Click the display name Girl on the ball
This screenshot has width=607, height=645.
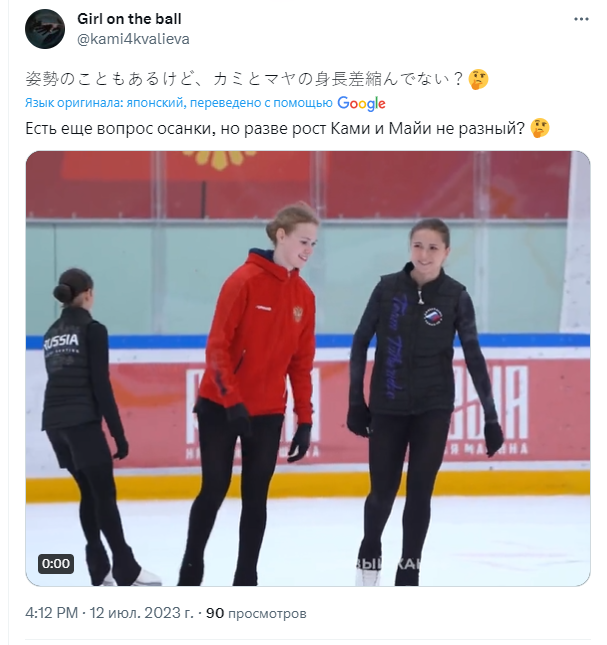click(129, 19)
